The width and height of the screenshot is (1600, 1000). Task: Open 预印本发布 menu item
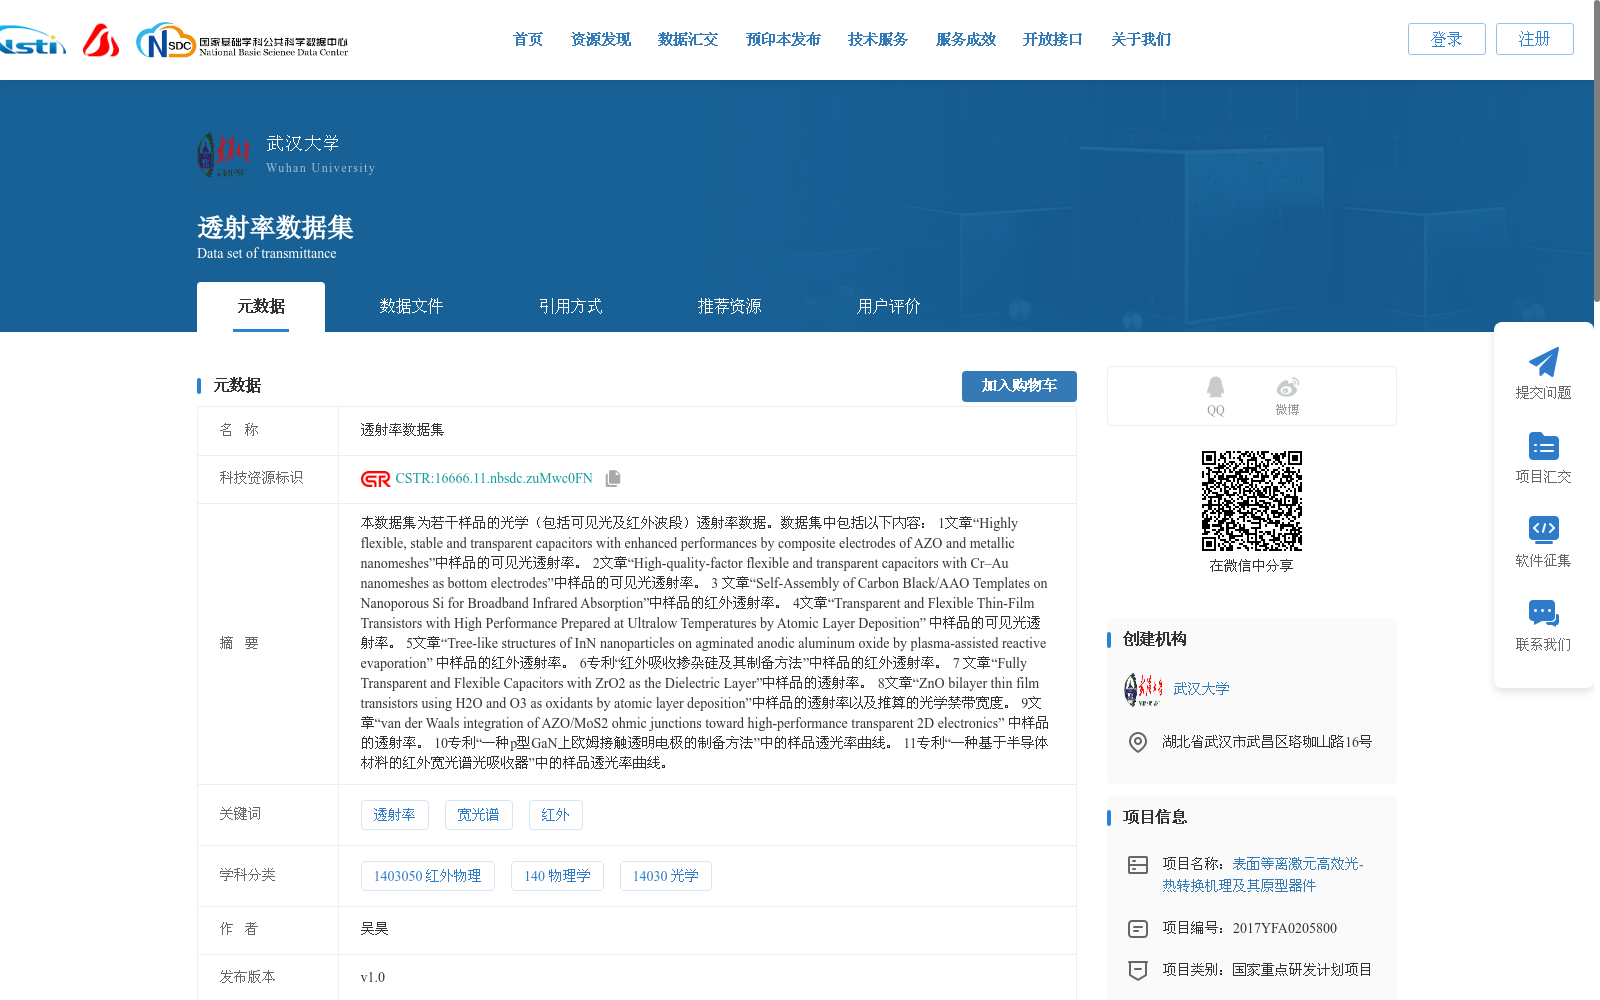pos(783,40)
